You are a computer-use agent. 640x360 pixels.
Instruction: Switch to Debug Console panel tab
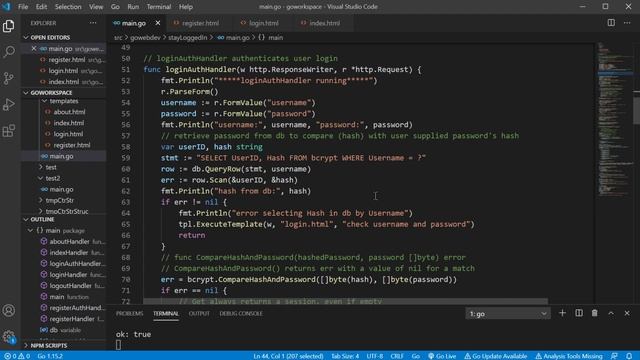click(241, 313)
